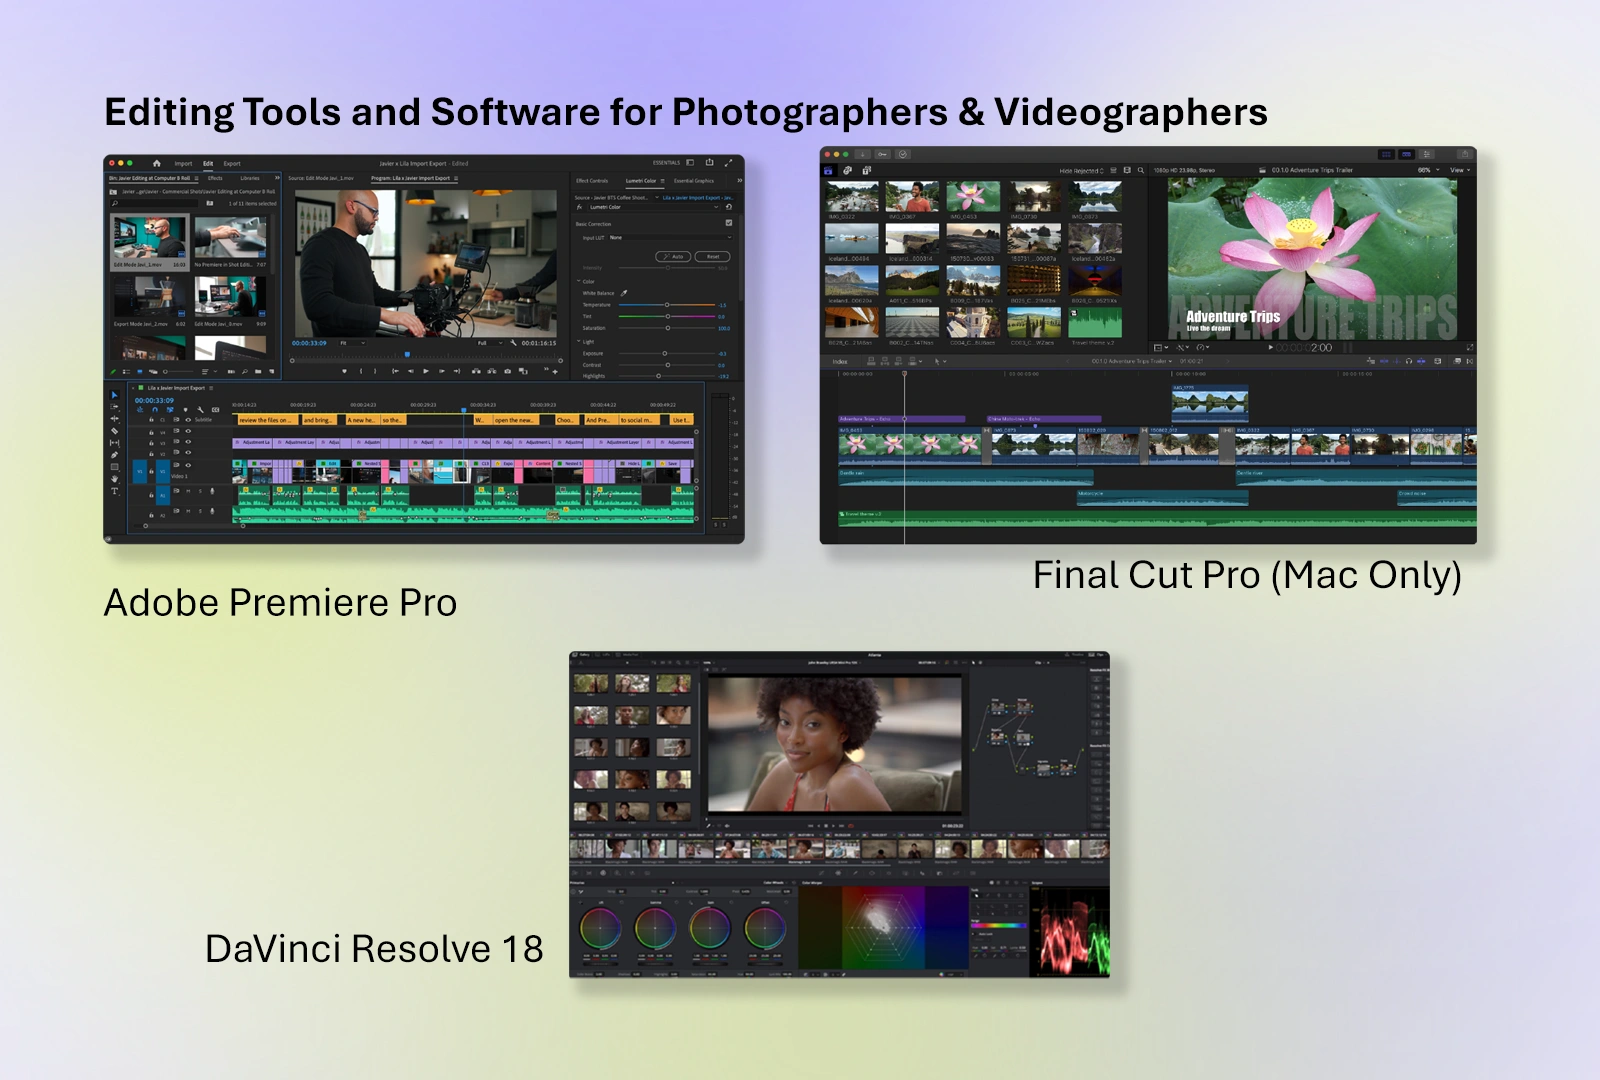Click the White Balance eyedropper in Lumetri
This screenshot has width=1600, height=1080.
(624, 293)
